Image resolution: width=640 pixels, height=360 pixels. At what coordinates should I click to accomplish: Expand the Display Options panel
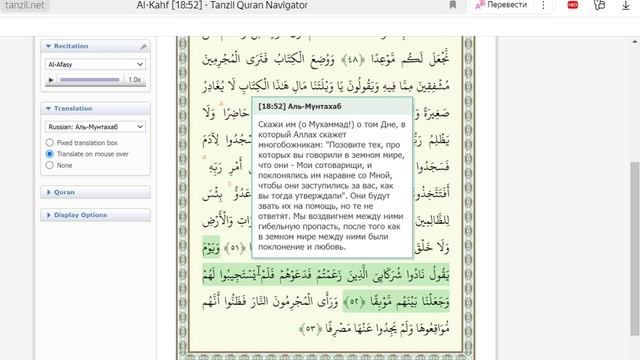(95, 215)
